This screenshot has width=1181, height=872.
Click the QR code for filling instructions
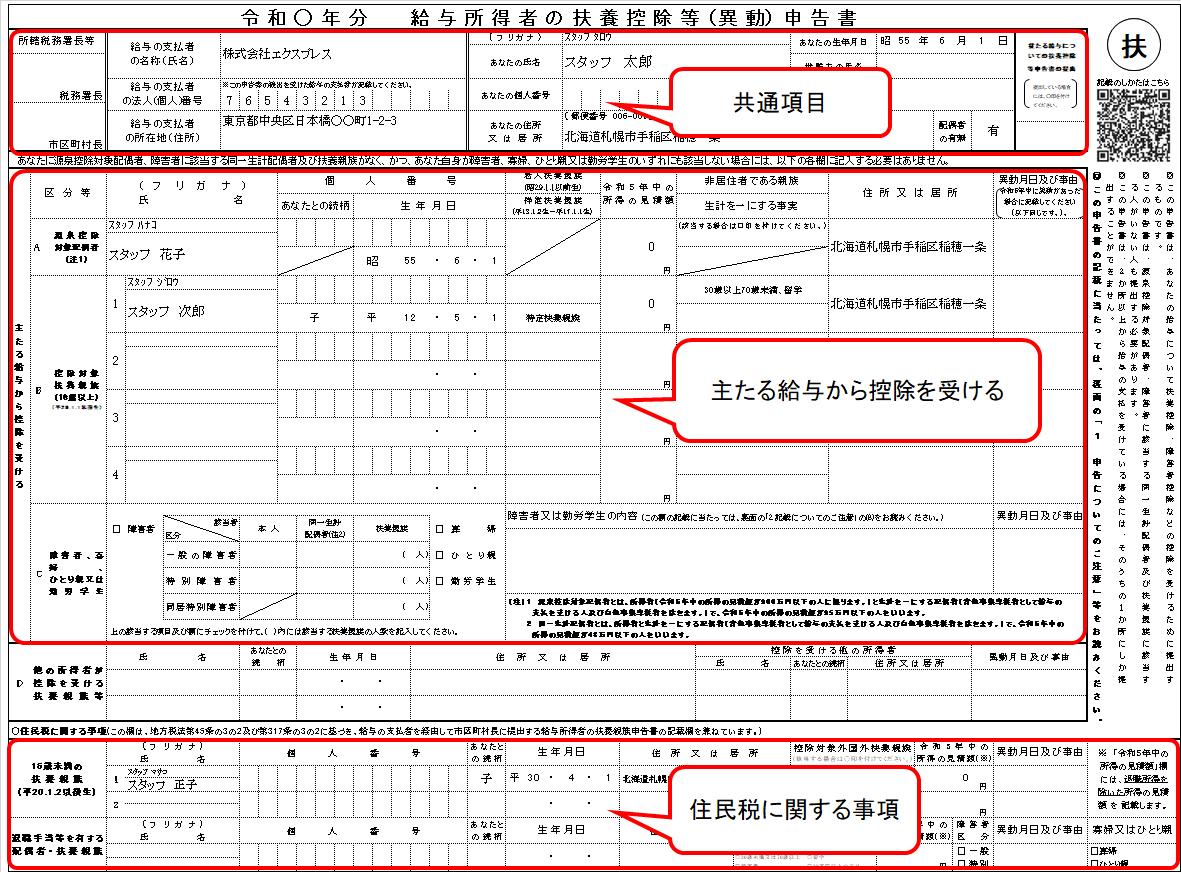(x=1134, y=125)
